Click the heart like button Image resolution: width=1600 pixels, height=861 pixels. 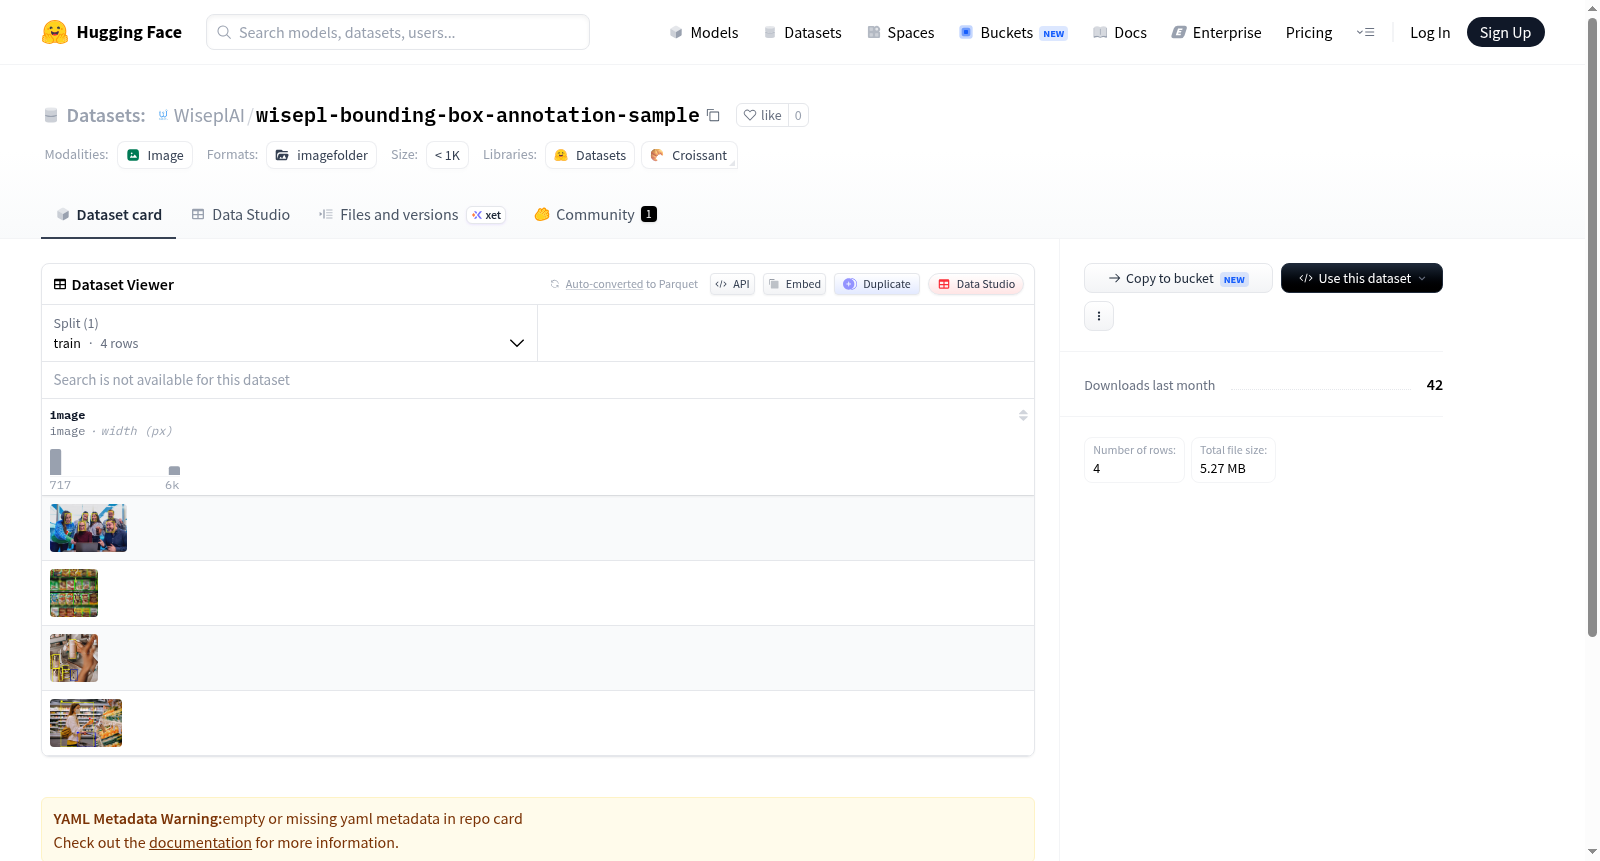(x=762, y=115)
